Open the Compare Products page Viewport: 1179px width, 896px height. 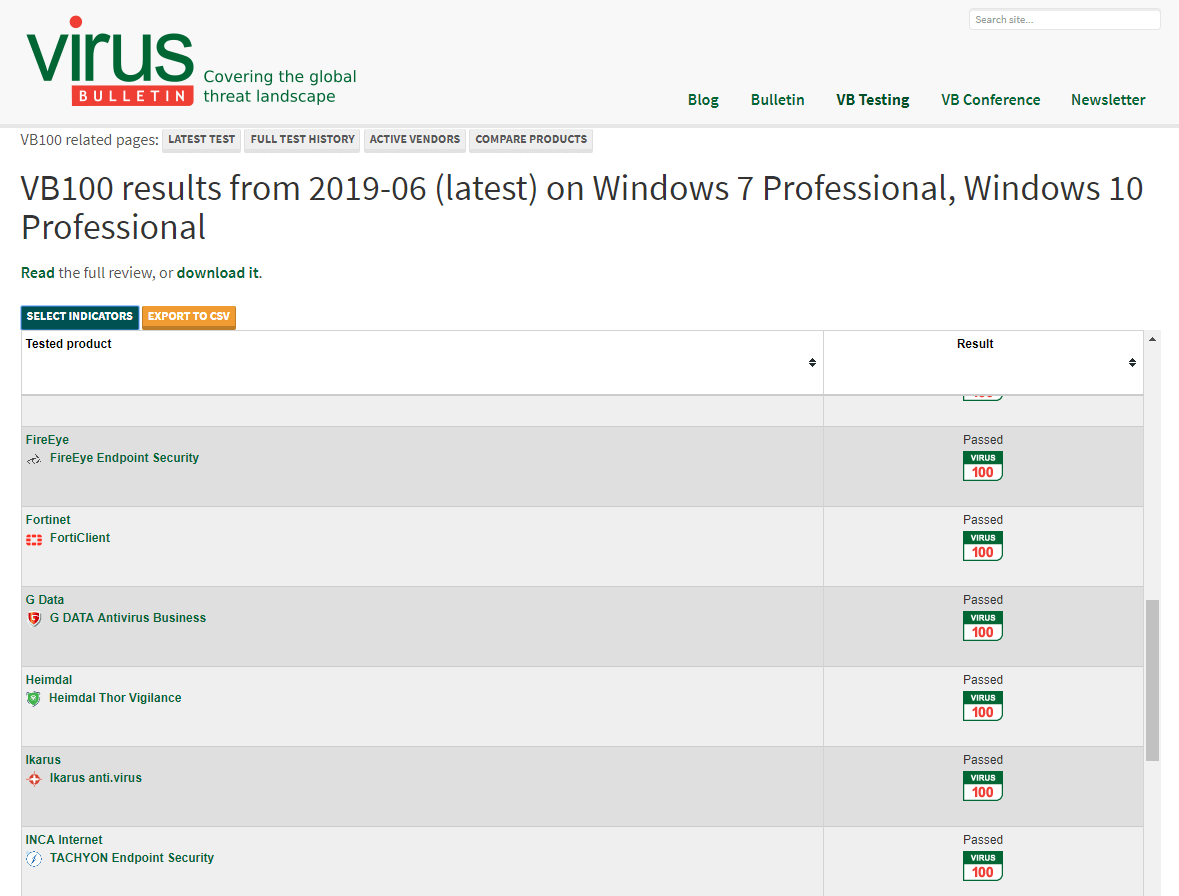point(531,140)
